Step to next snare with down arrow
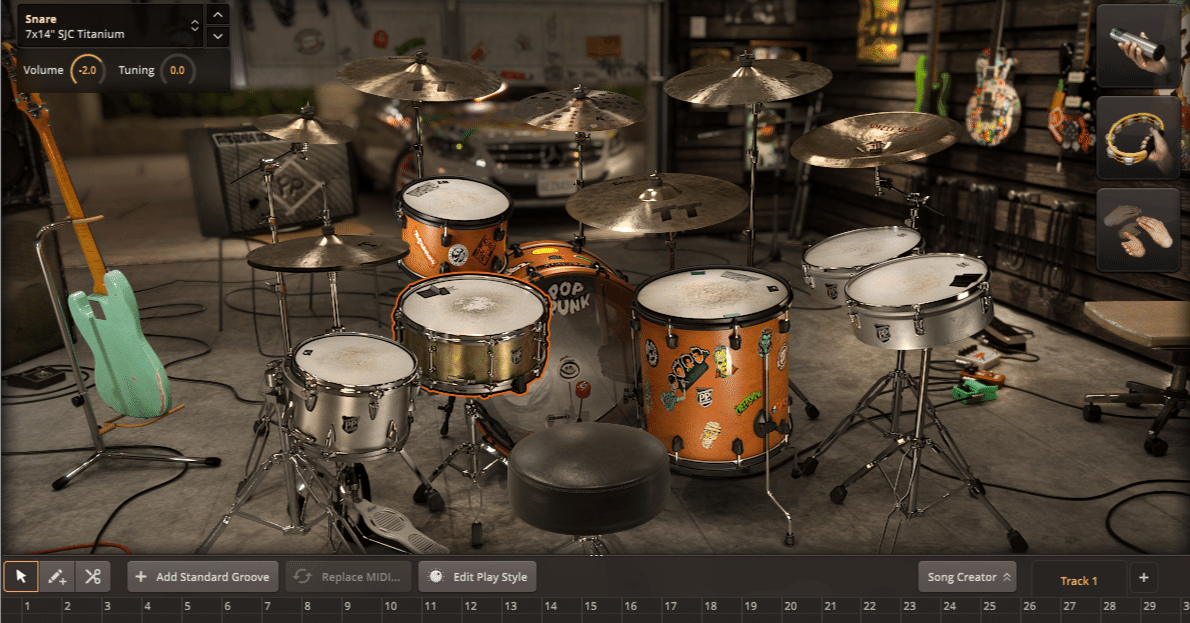1190x623 pixels. (x=218, y=36)
